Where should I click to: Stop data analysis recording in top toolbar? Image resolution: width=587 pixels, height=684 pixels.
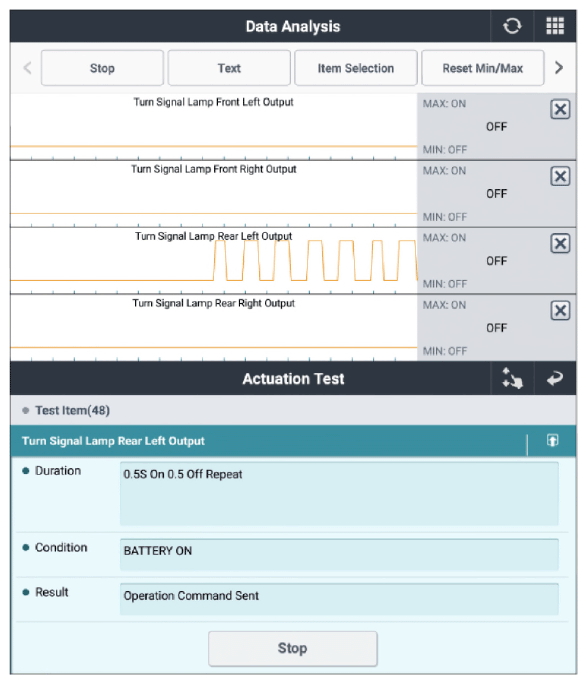click(x=102, y=68)
